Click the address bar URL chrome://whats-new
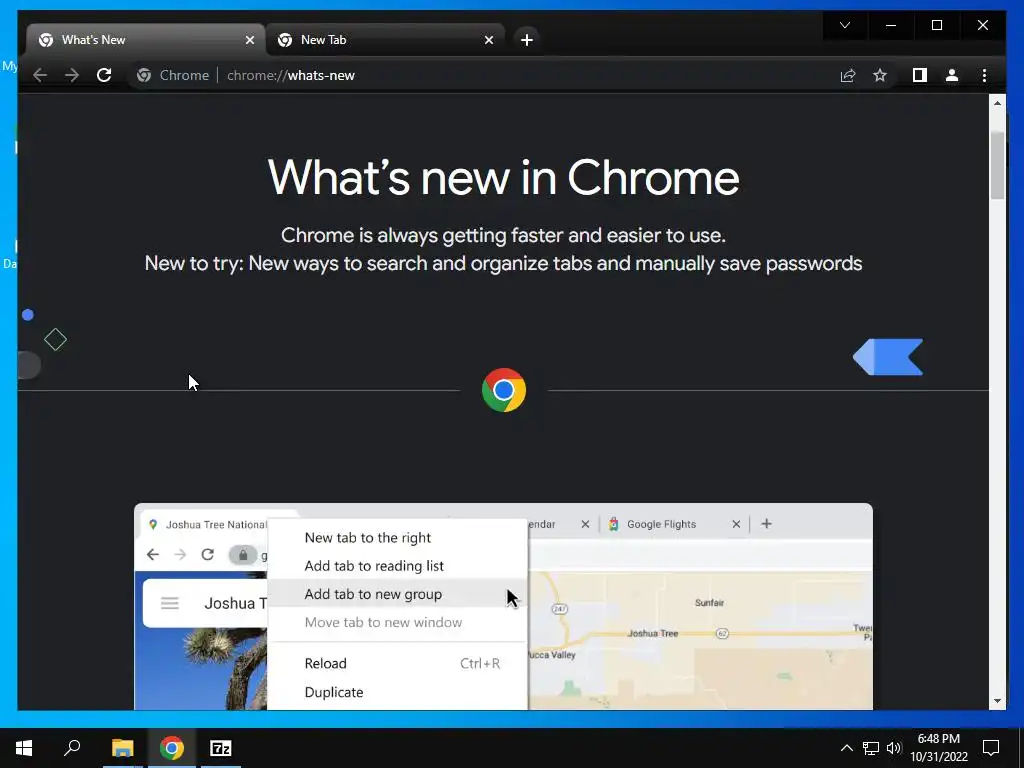Image resolution: width=1024 pixels, height=768 pixels. click(x=291, y=75)
